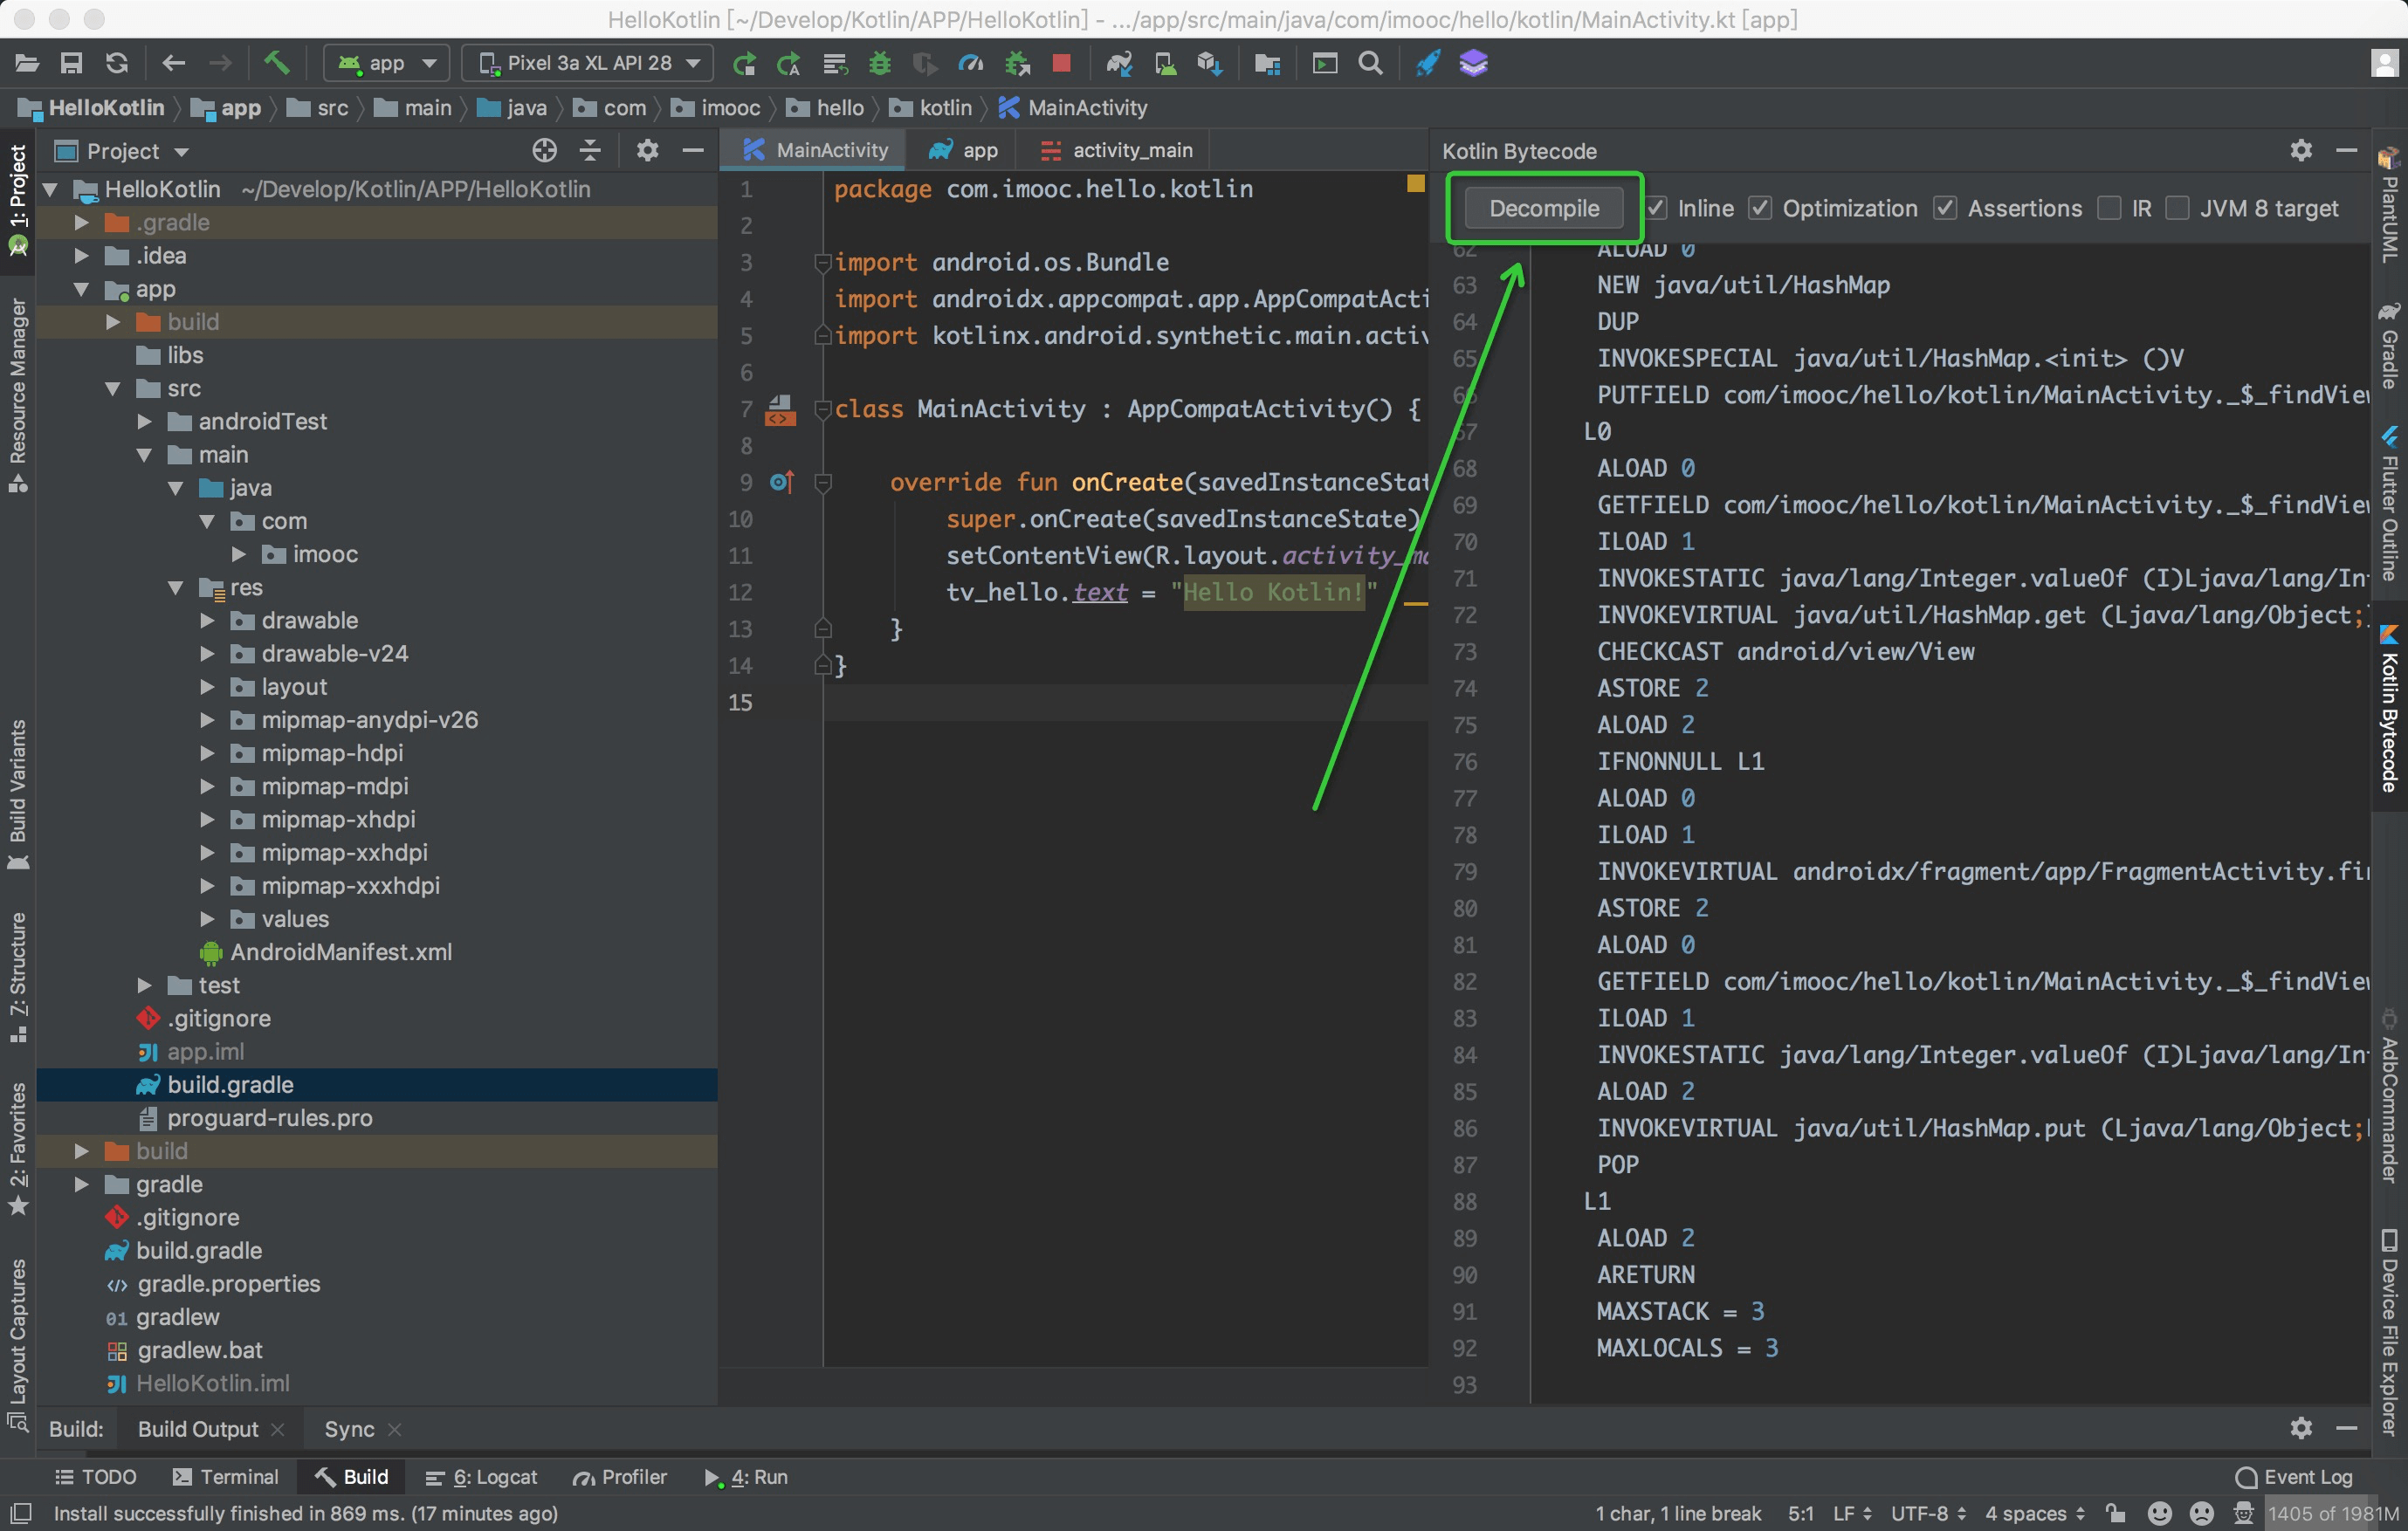
Task: Open the Profiler tool window
Action: [x=619, y=1477]
